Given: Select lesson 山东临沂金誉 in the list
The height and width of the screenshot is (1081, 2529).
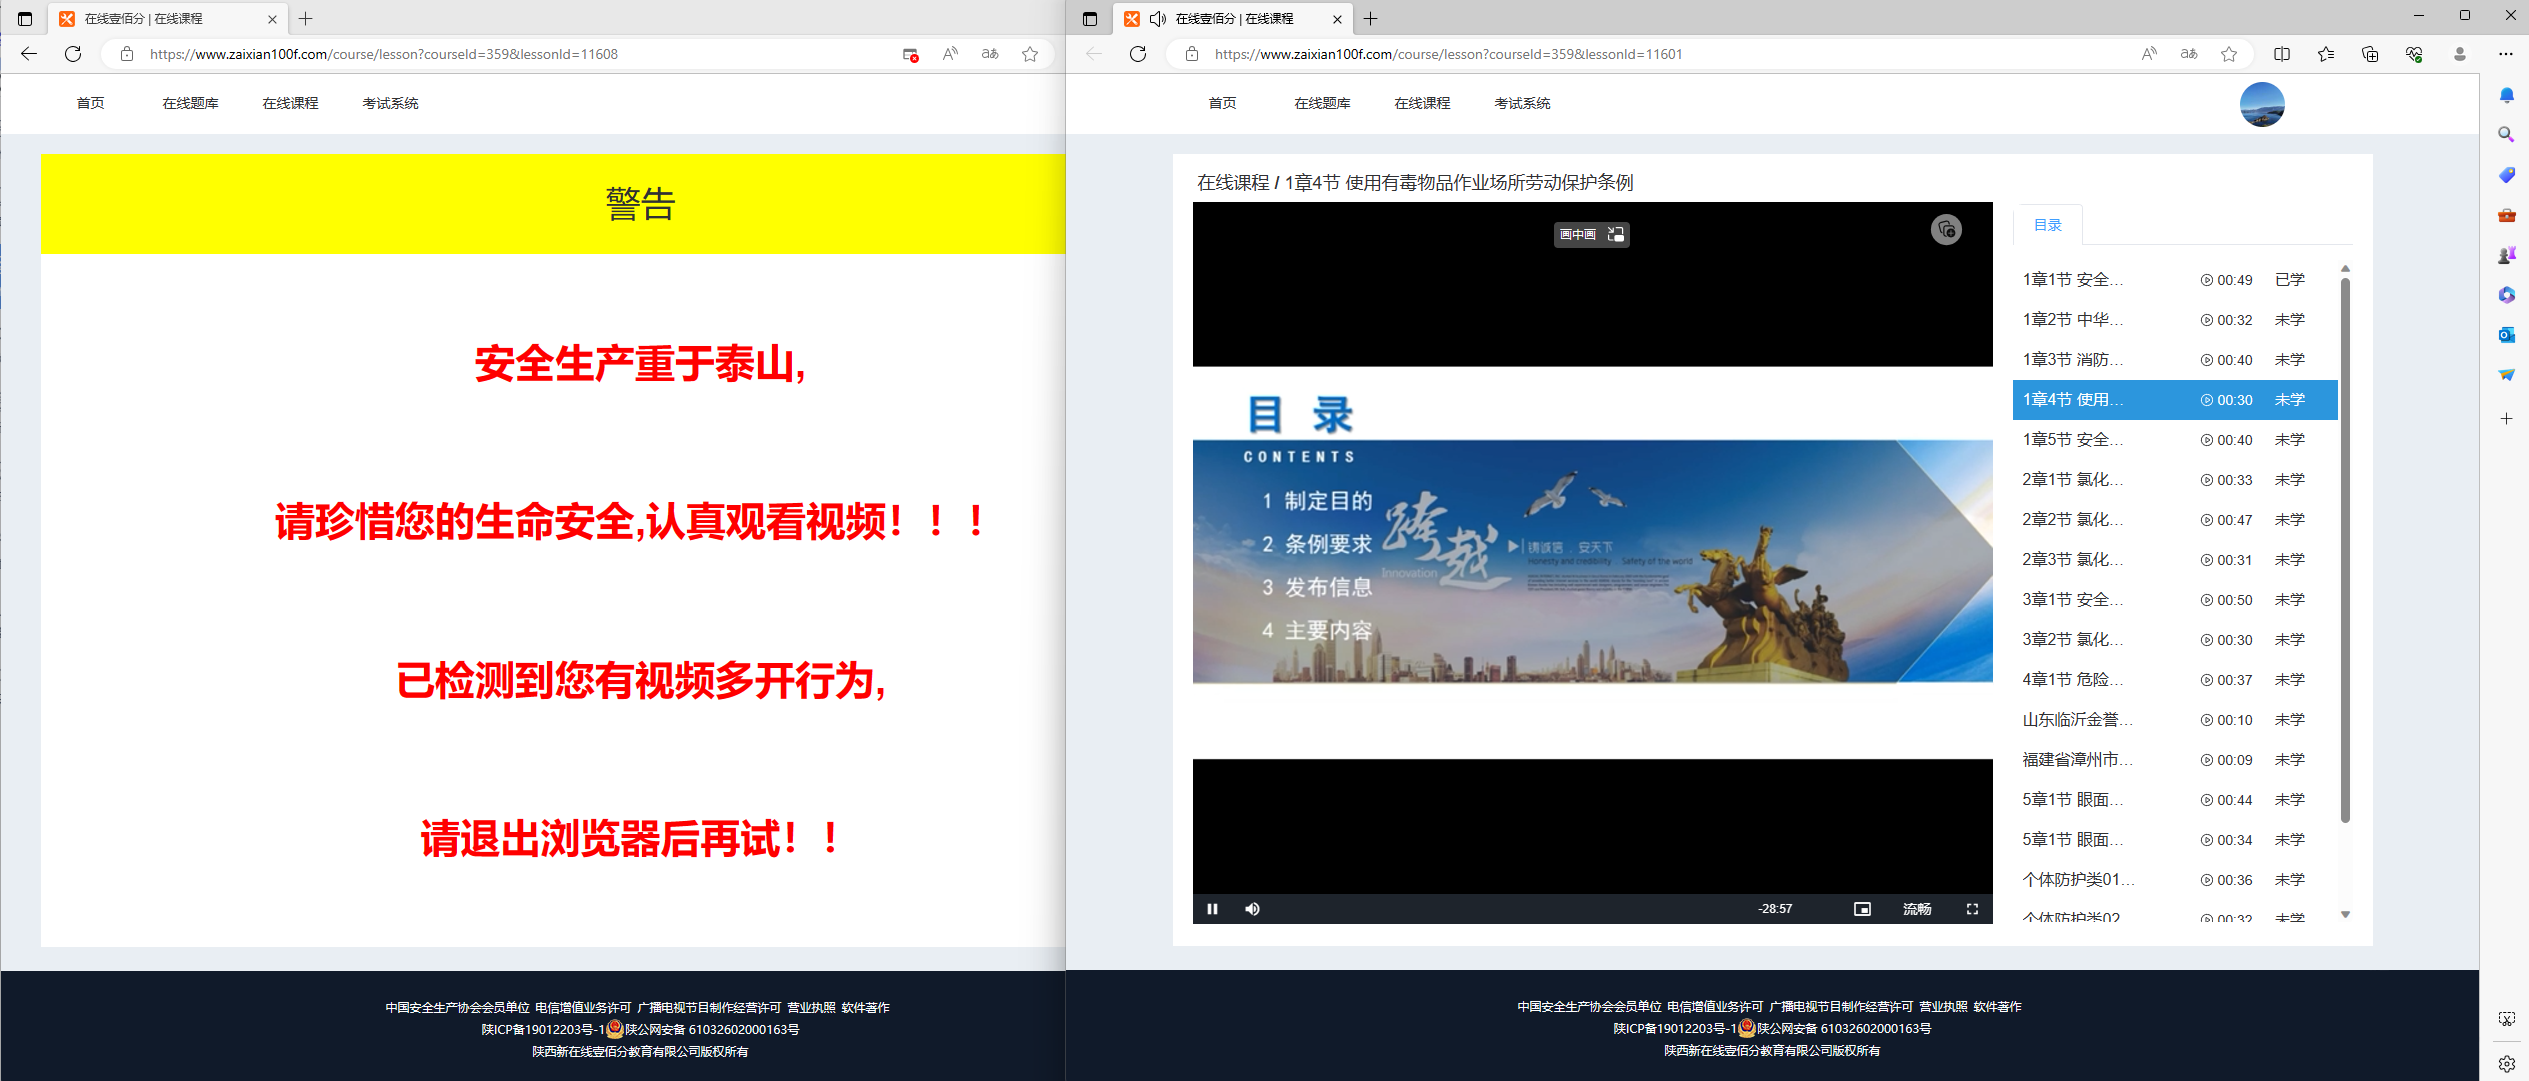Looking at the screenshot, I should pyautogui.click(x=2175, y=720).
